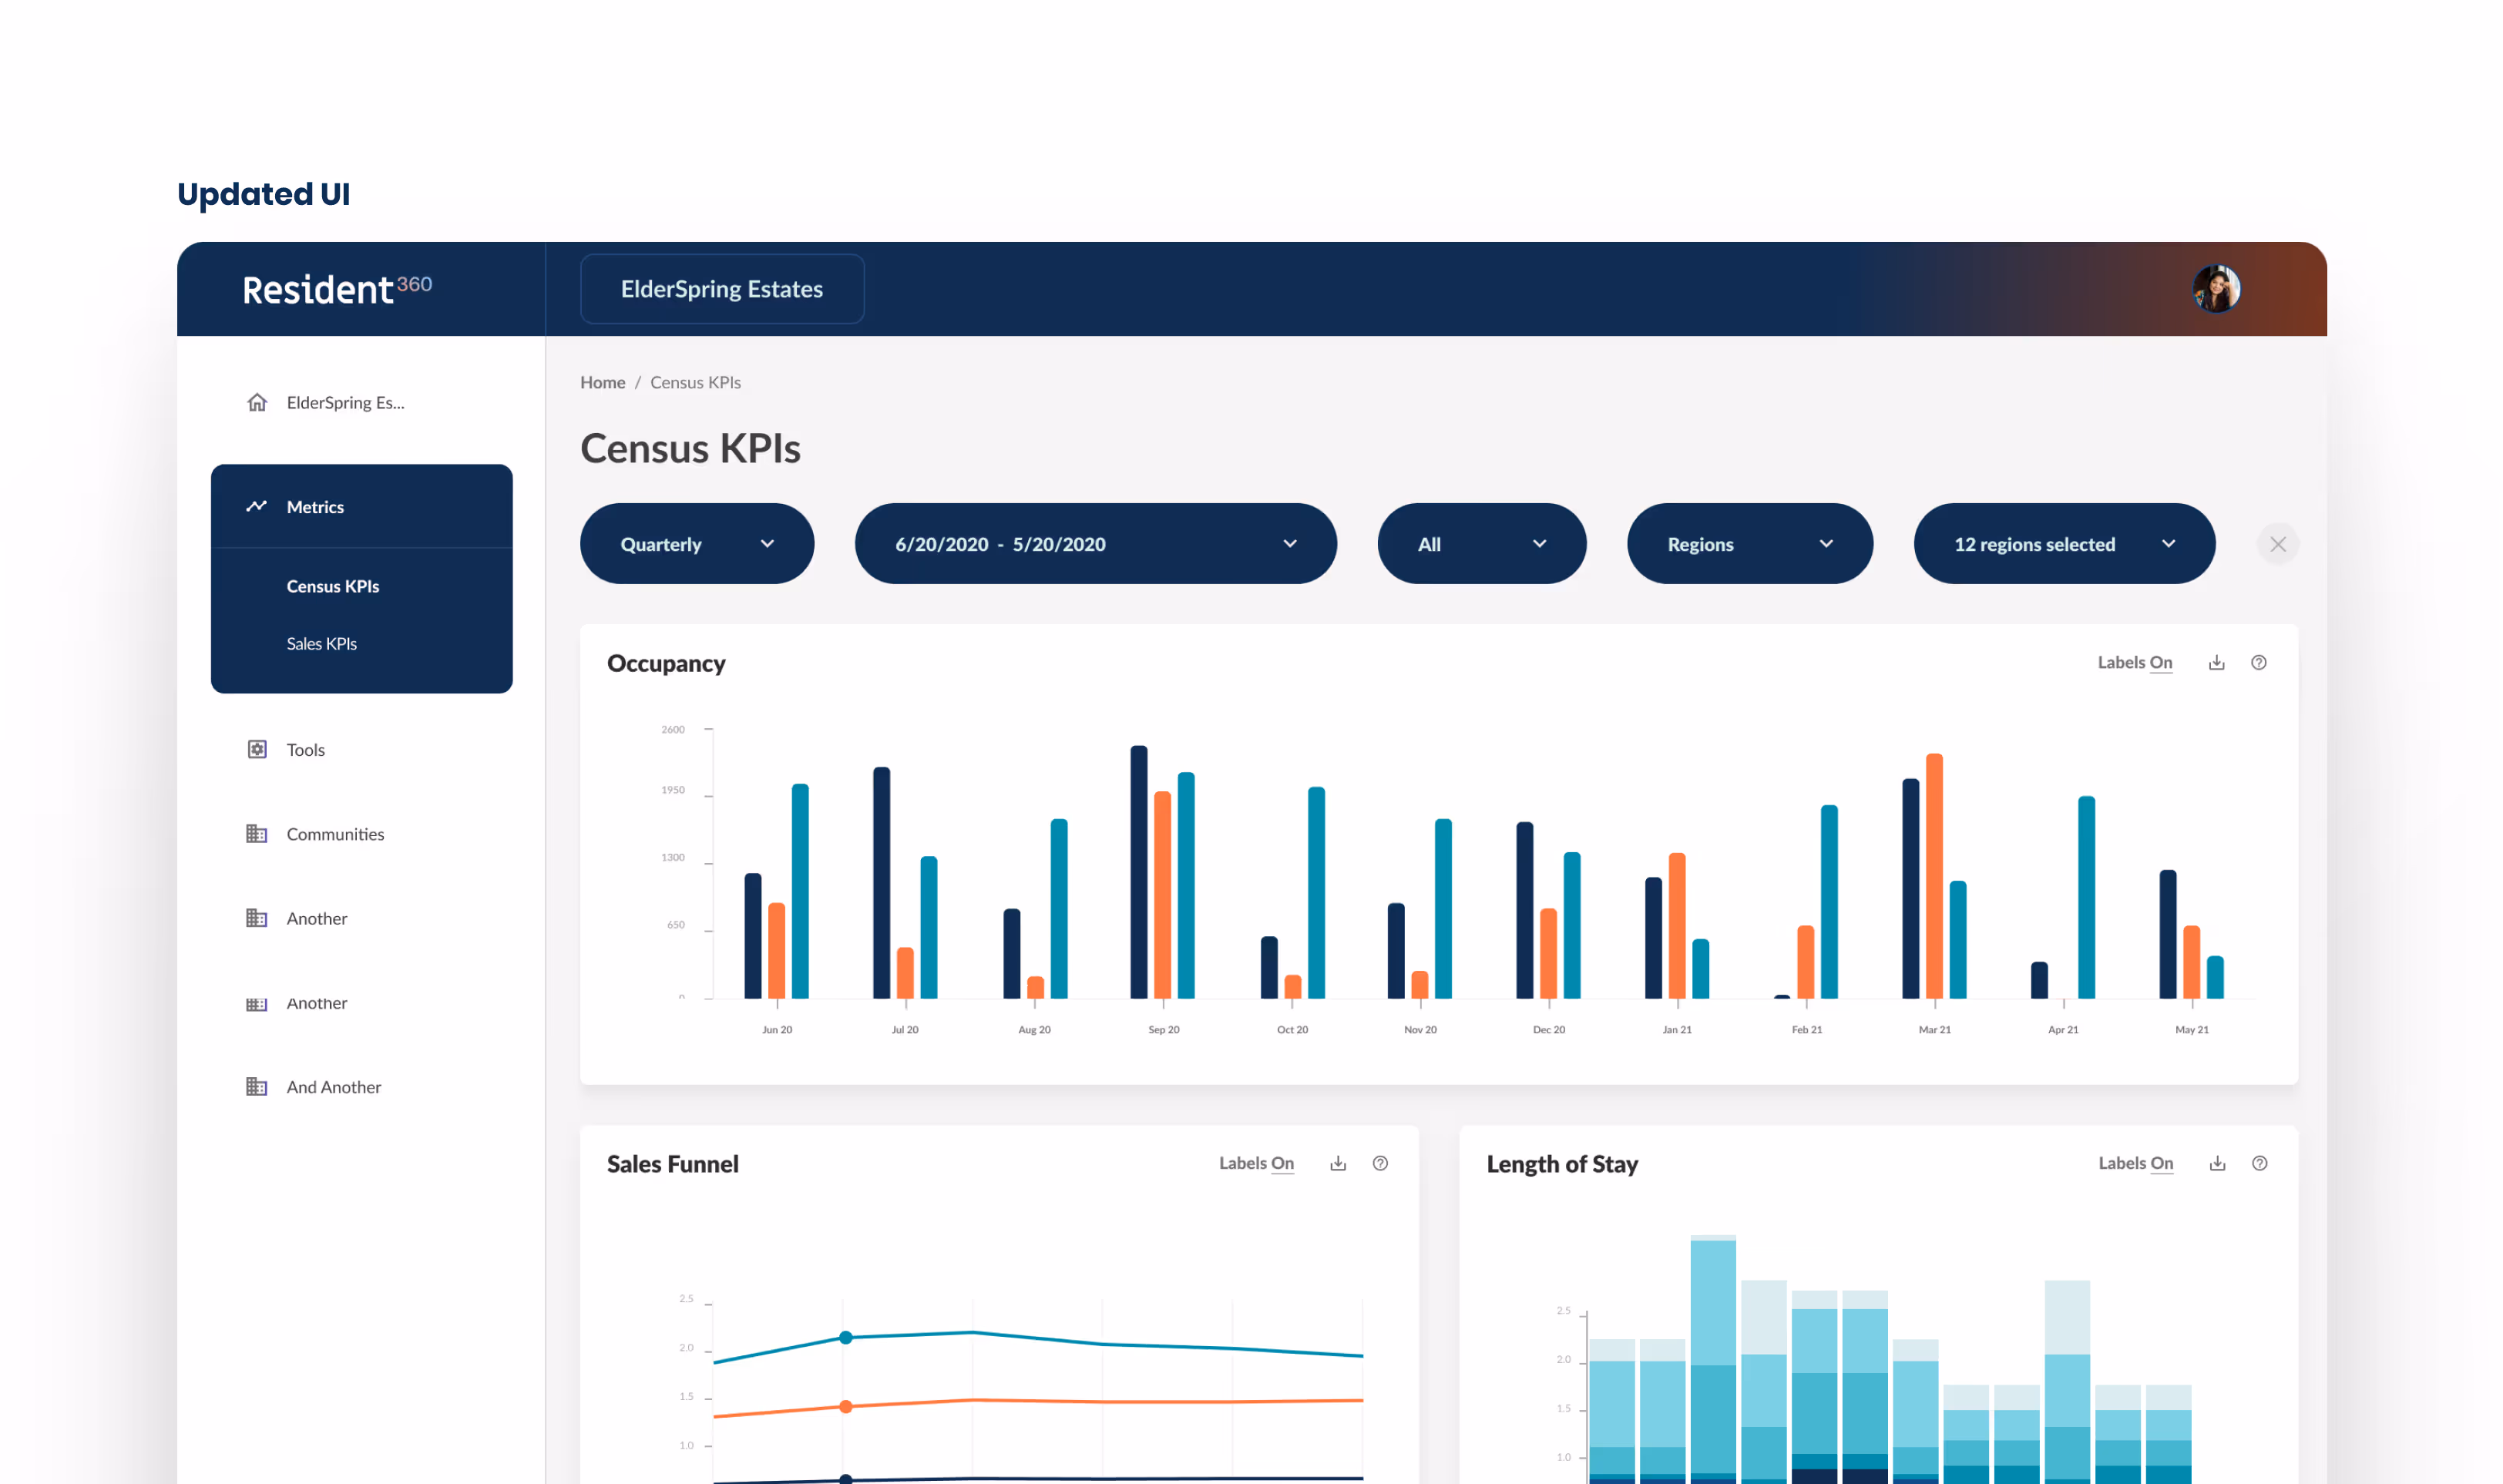Image resolution: width=2503 pixels, height=1484 pixels.
Task: Click the Communities building icon
Action: [257, 834]
